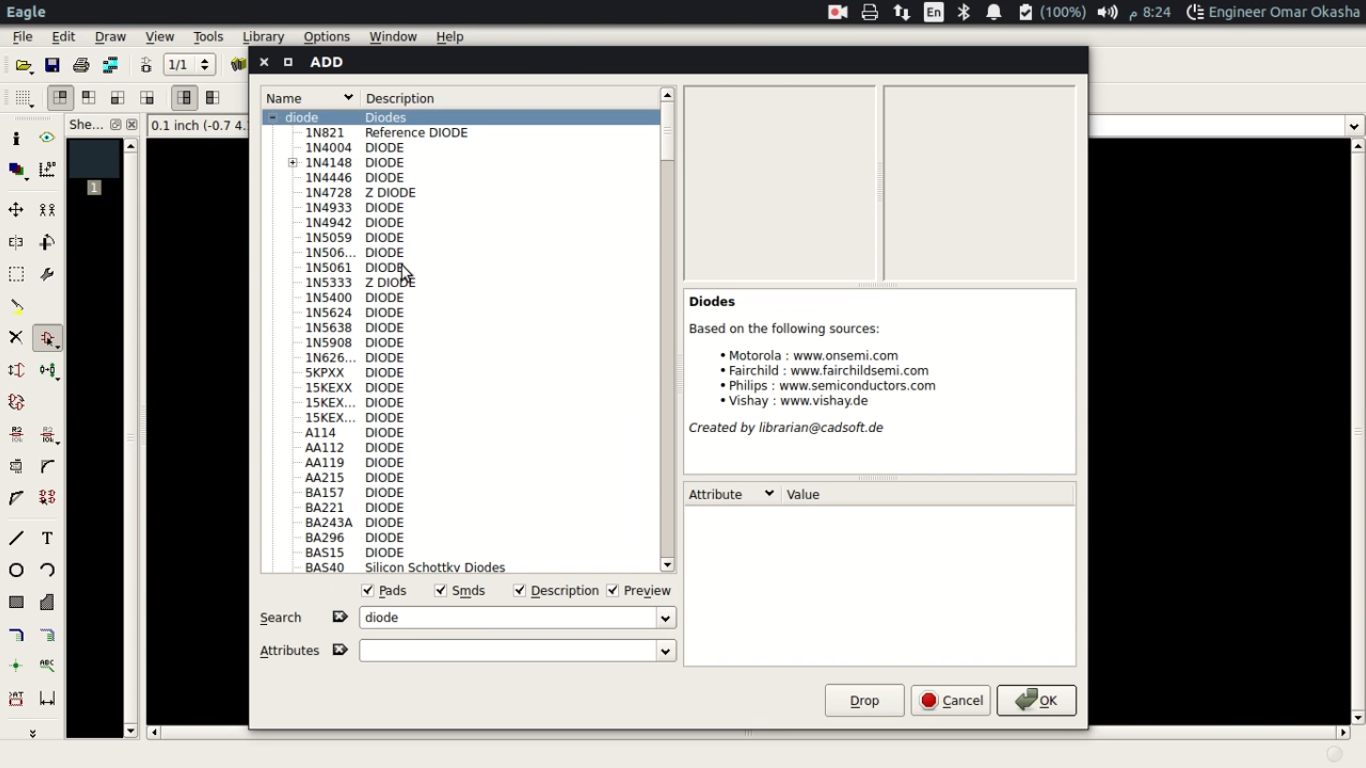Image resolution: width=1366 pixels, height=768 pixels.
Task: Select the 1N4728 Z DIODE entry
Action: tap(461, 192)
